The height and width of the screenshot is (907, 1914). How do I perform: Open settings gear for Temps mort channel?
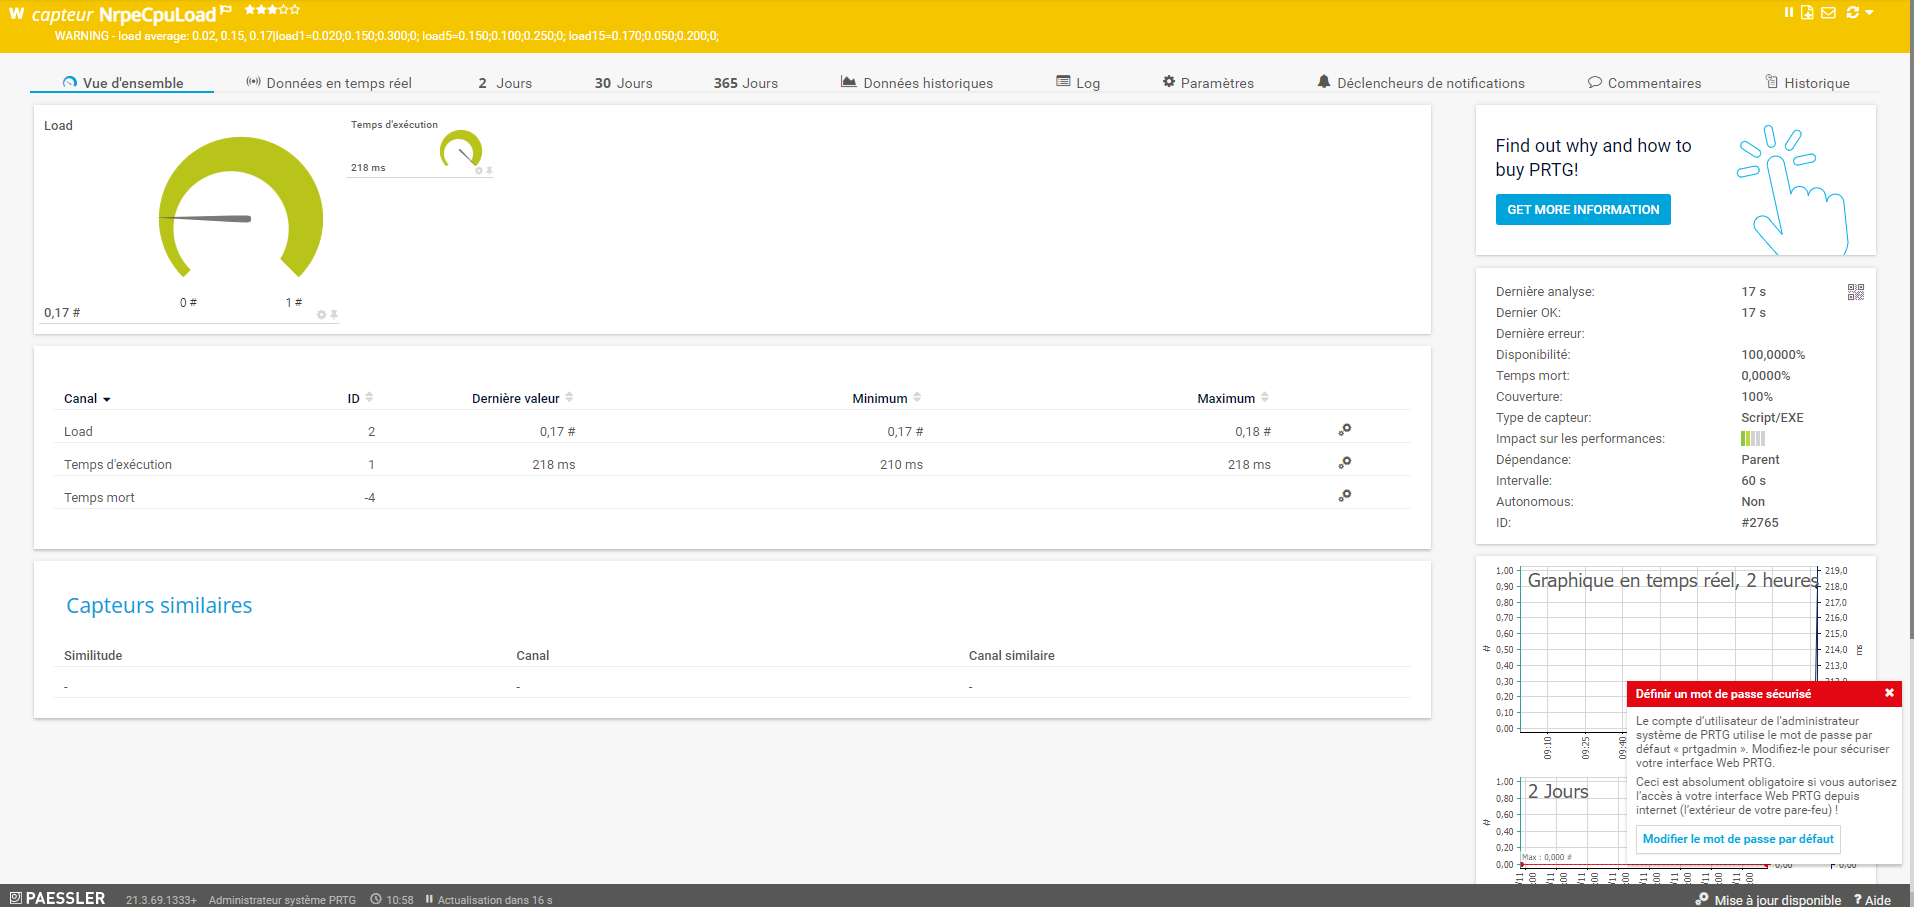1344,494
